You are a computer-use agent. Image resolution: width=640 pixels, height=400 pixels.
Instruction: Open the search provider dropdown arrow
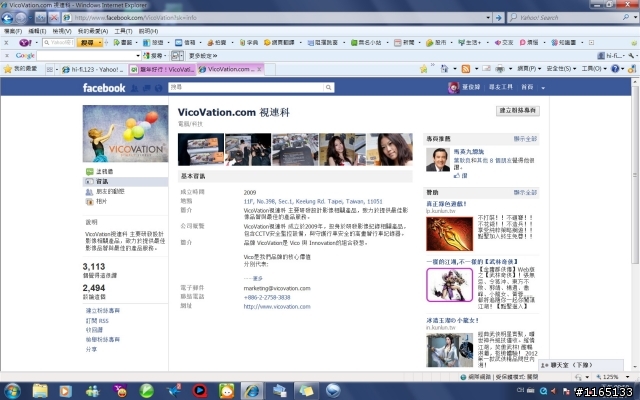click(x=635, y=17)
